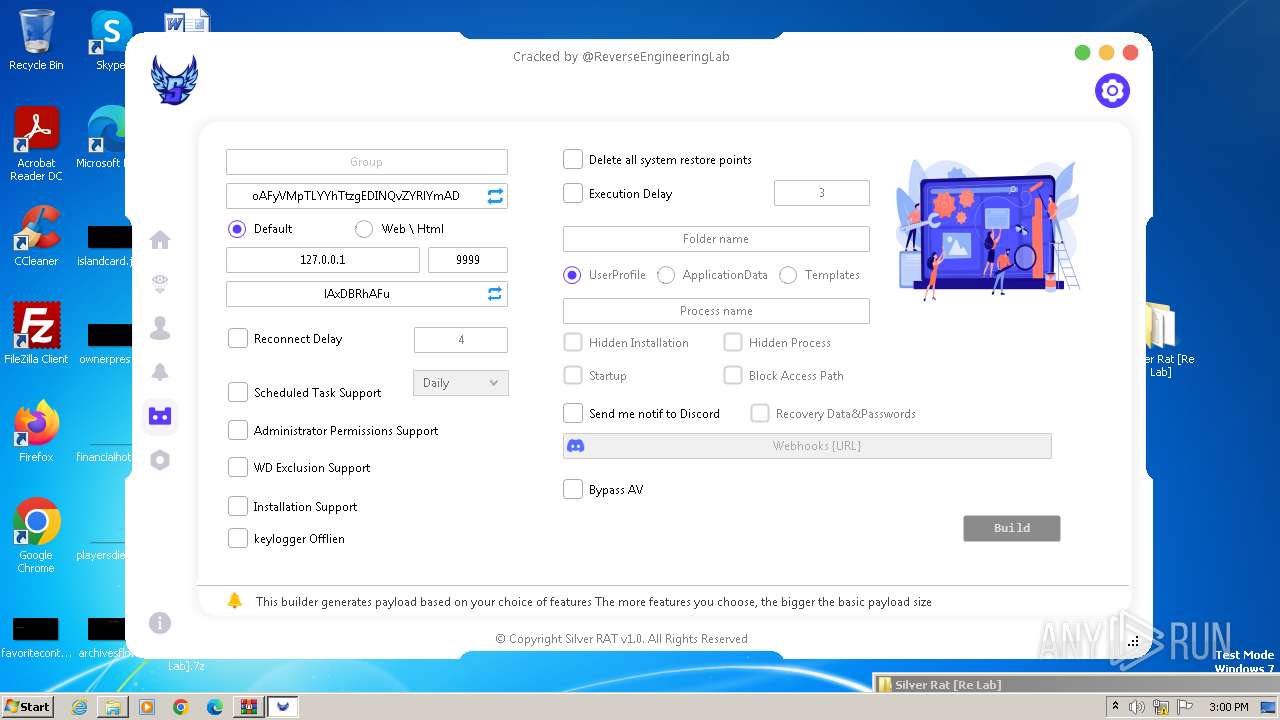Screen dimensions: 1280x720
Task: Open Windows Explorer in the taskbar
Action: pos(113,707)
